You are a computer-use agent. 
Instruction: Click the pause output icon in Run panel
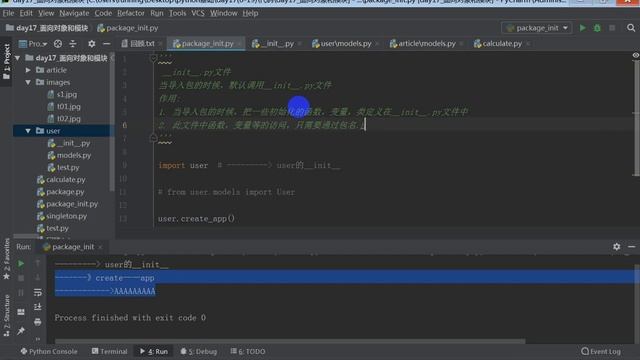tap(21, 293)
